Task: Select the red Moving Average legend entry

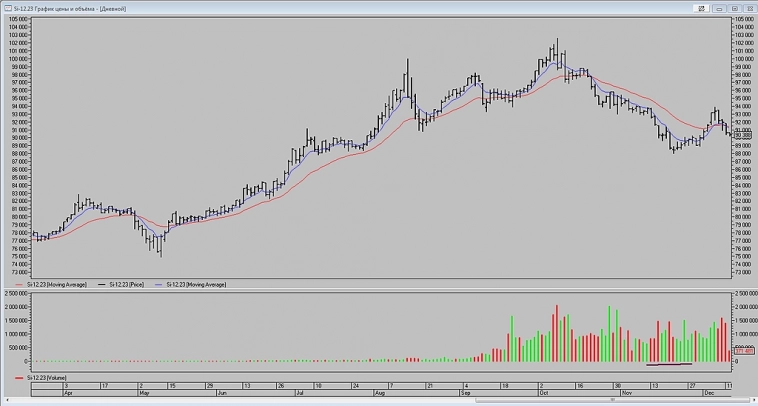Action: tap(51, 285)
